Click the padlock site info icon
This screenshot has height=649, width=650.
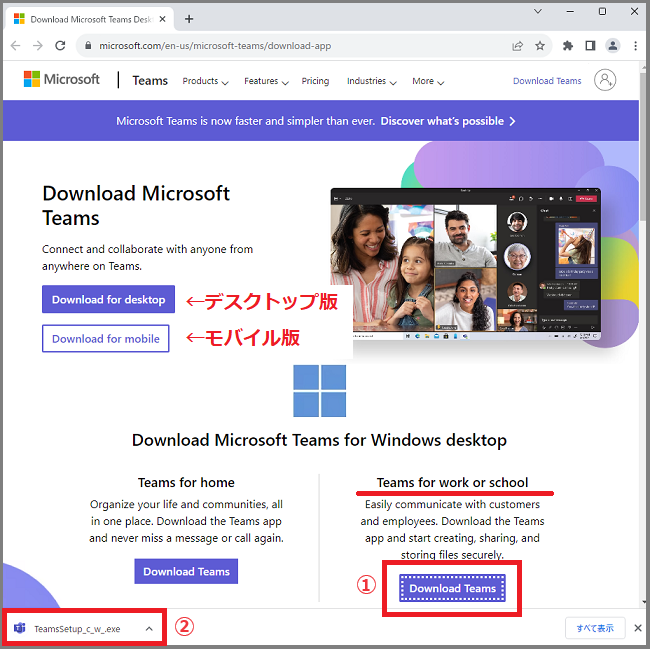pyautogui.click(x=88, y=46)
